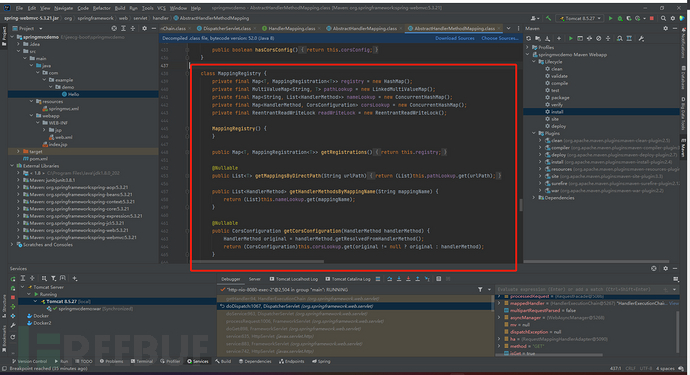Open the Endpoints tool window button

tap(291, 361)
